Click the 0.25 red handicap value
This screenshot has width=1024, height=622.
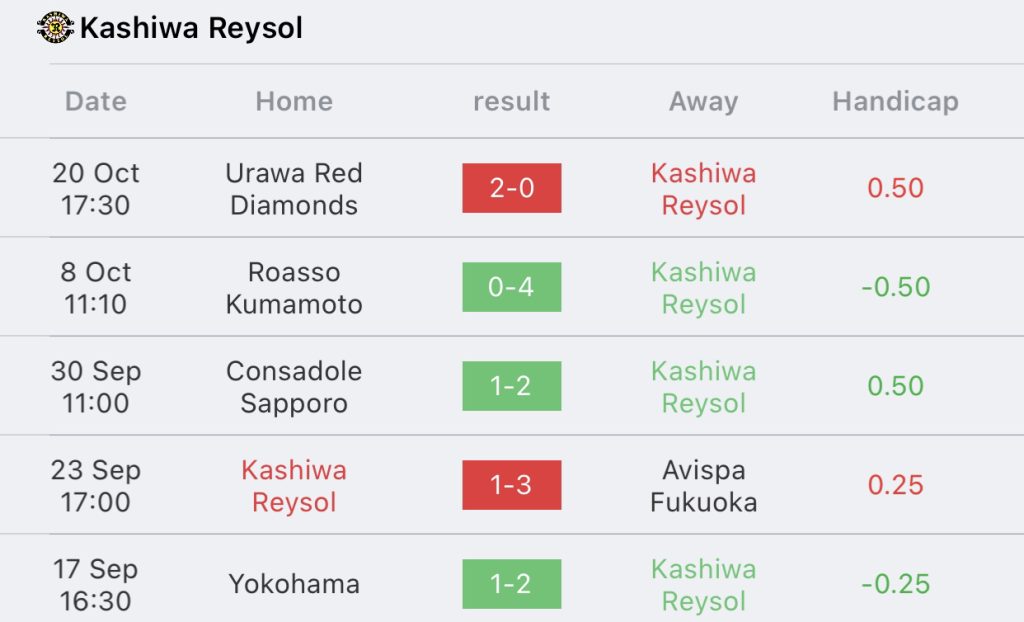[895, 485]
